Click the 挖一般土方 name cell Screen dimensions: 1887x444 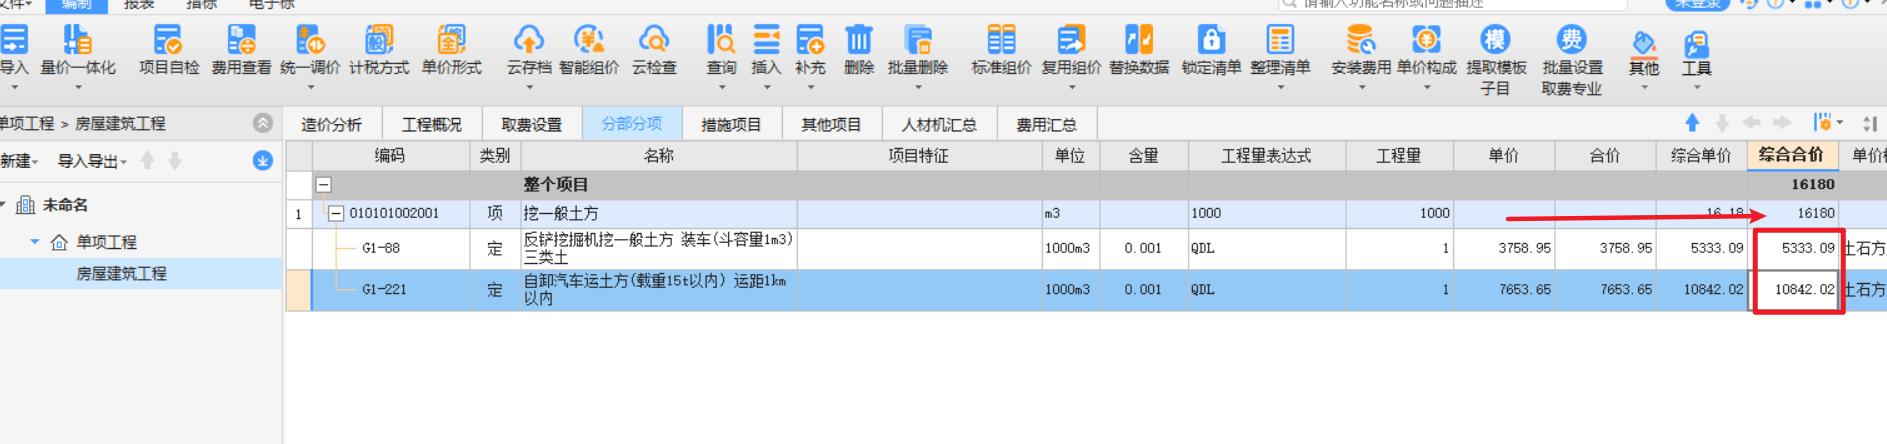click(659, 213)
